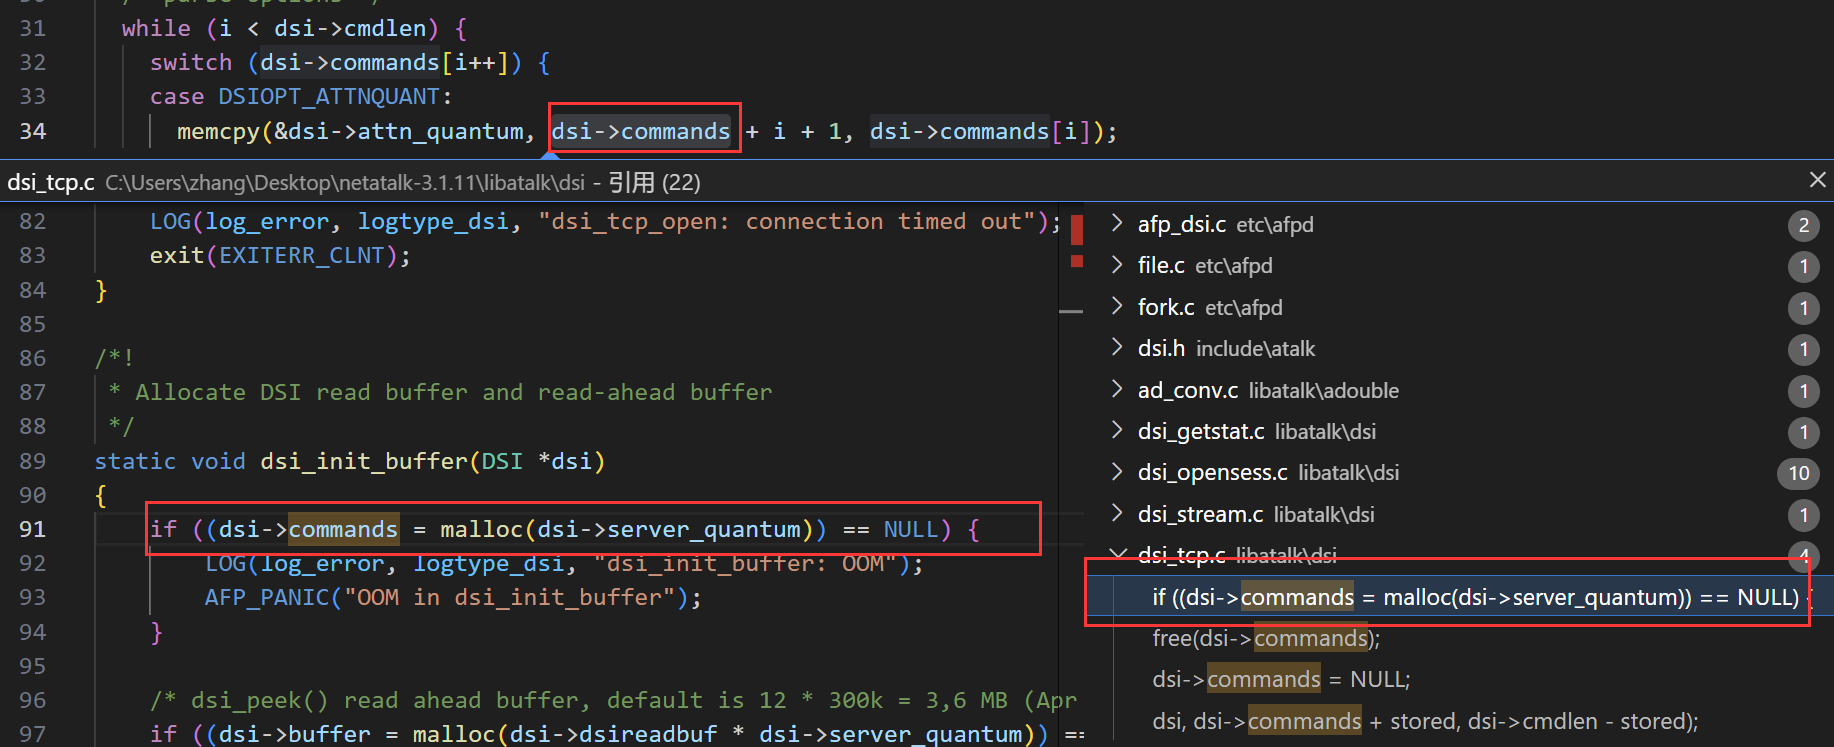Click line number 34 in main editor
Viewport: 1834px width, 747px height.
(x=32, y=131)
